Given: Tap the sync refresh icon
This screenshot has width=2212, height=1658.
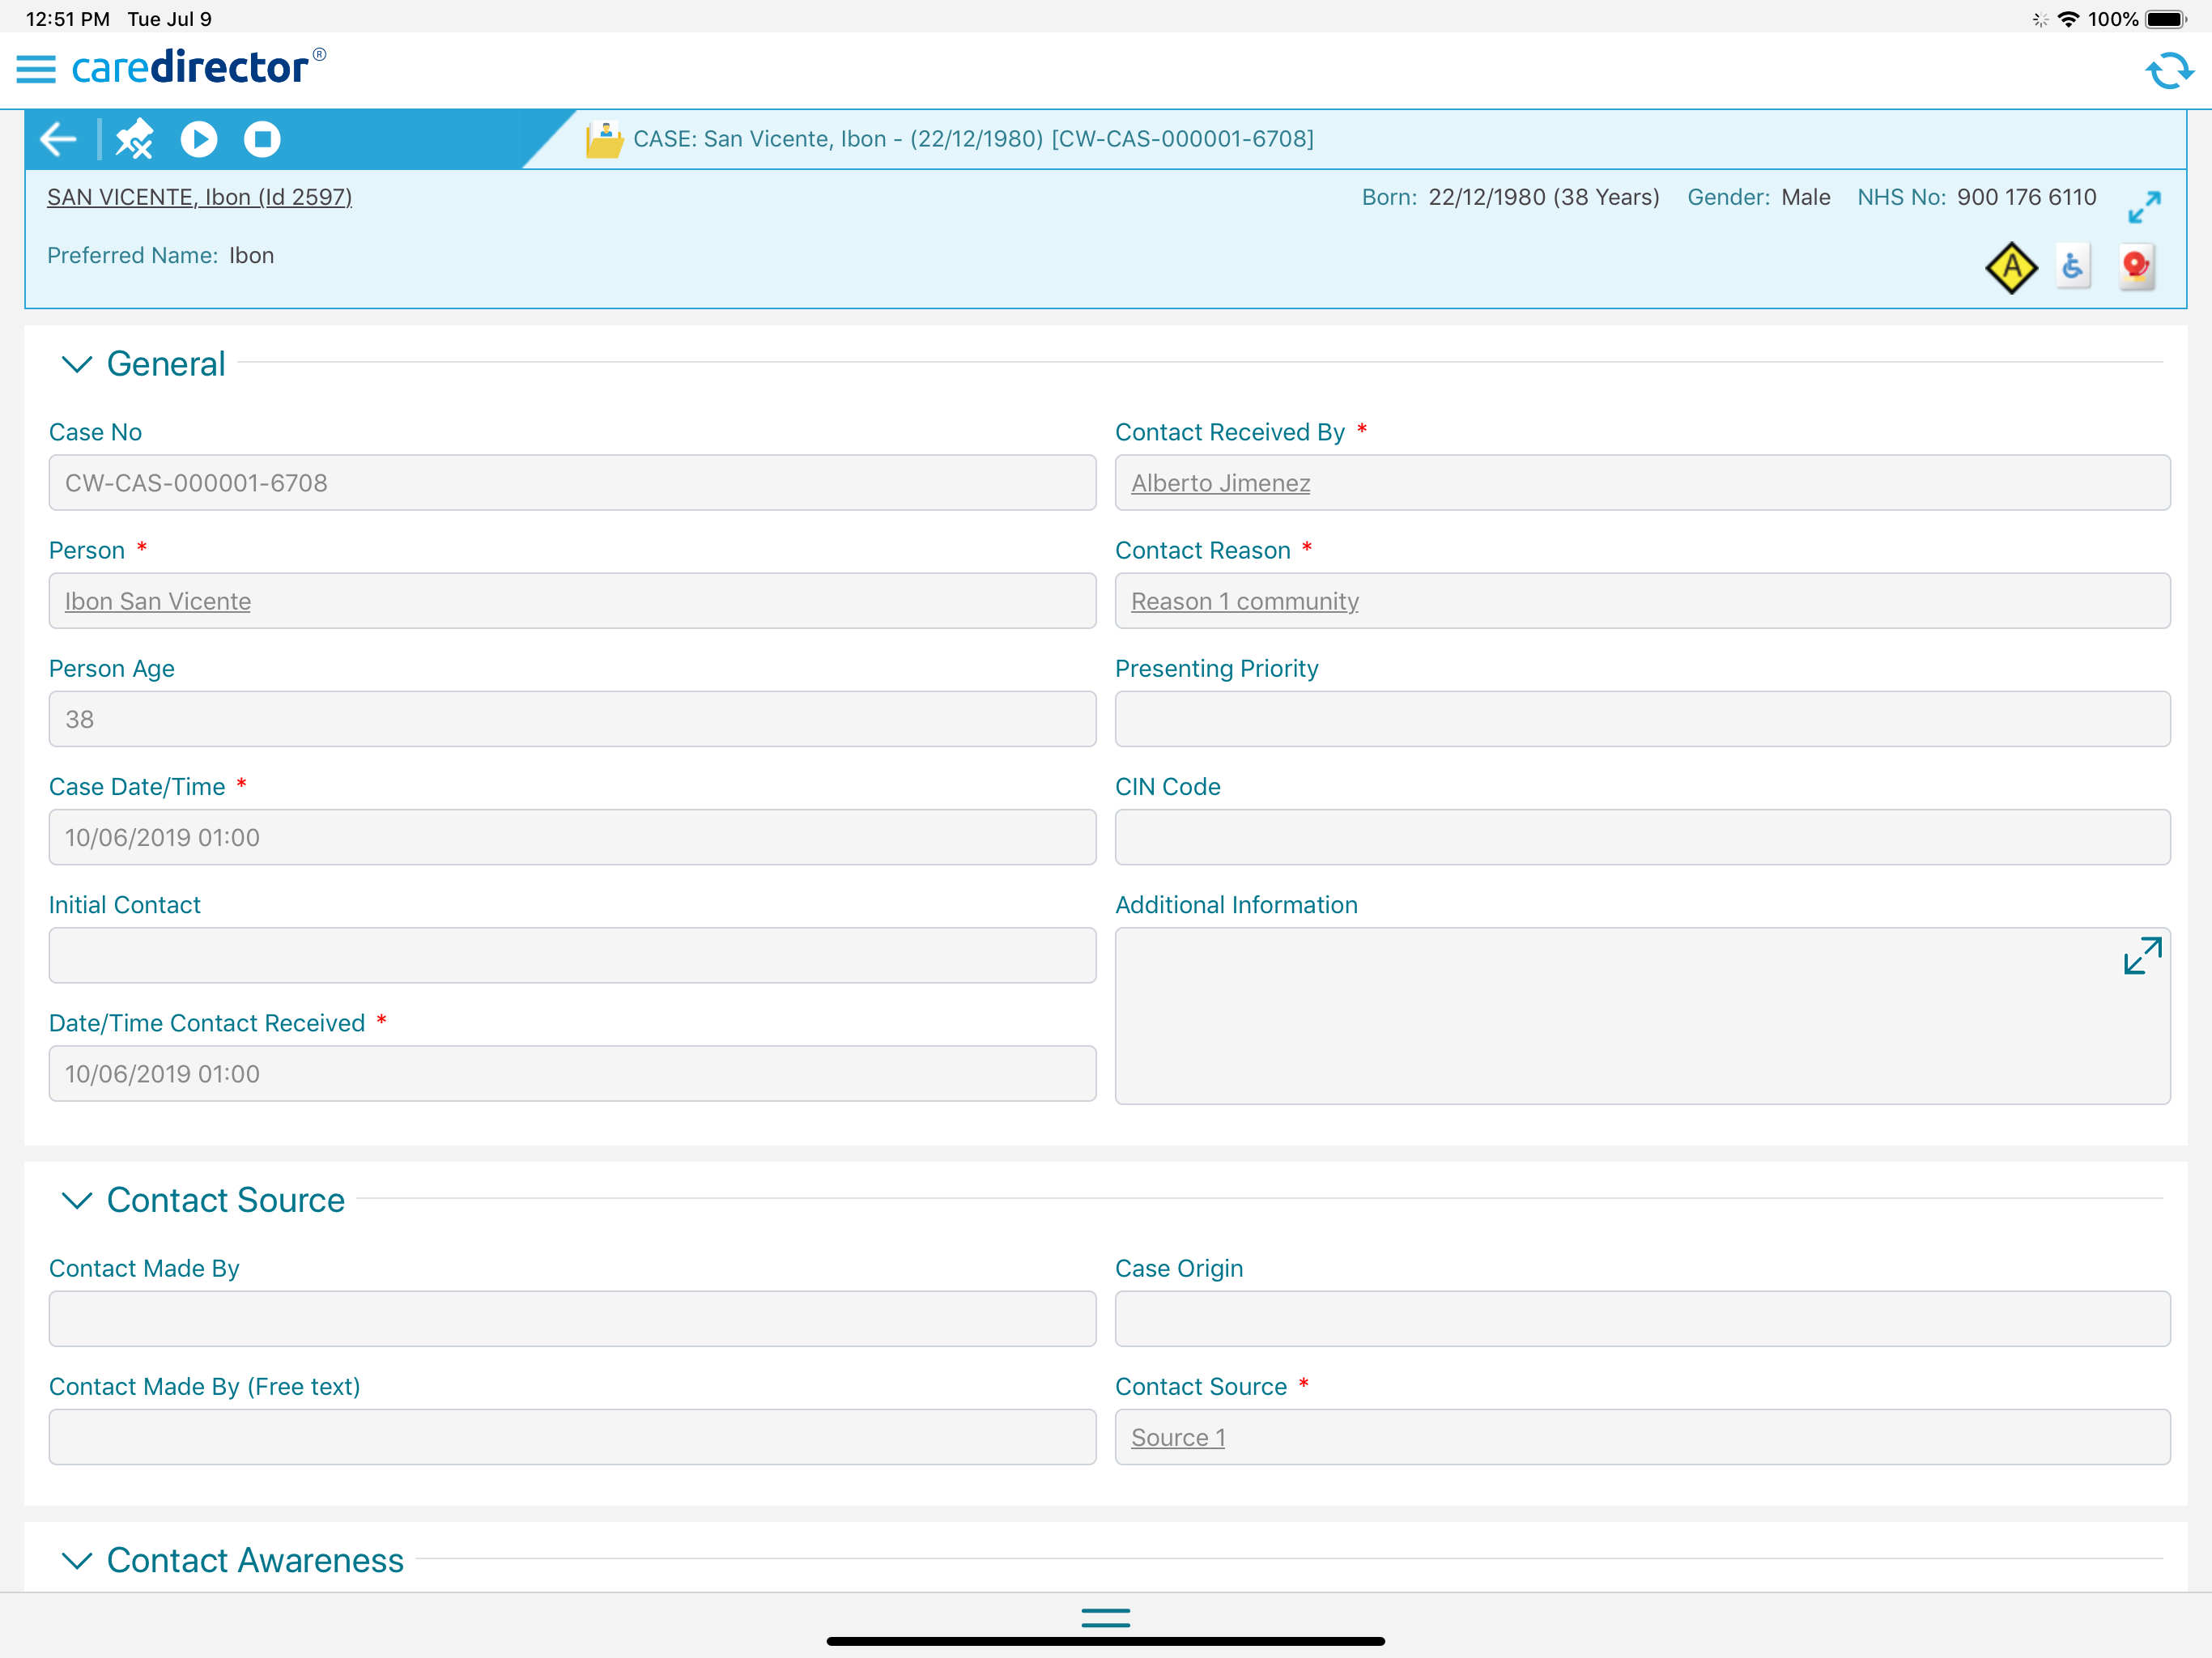Looking at the screenshot, I should coord(2168,70).
